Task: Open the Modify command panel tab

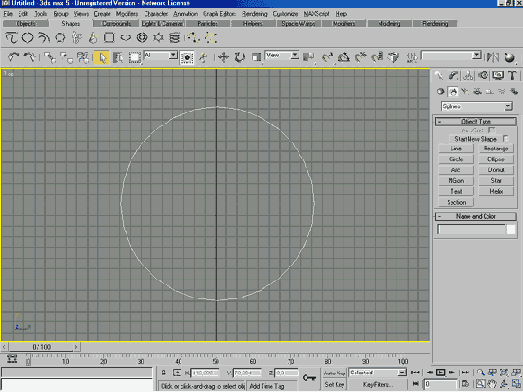Action: coord(453,76)
